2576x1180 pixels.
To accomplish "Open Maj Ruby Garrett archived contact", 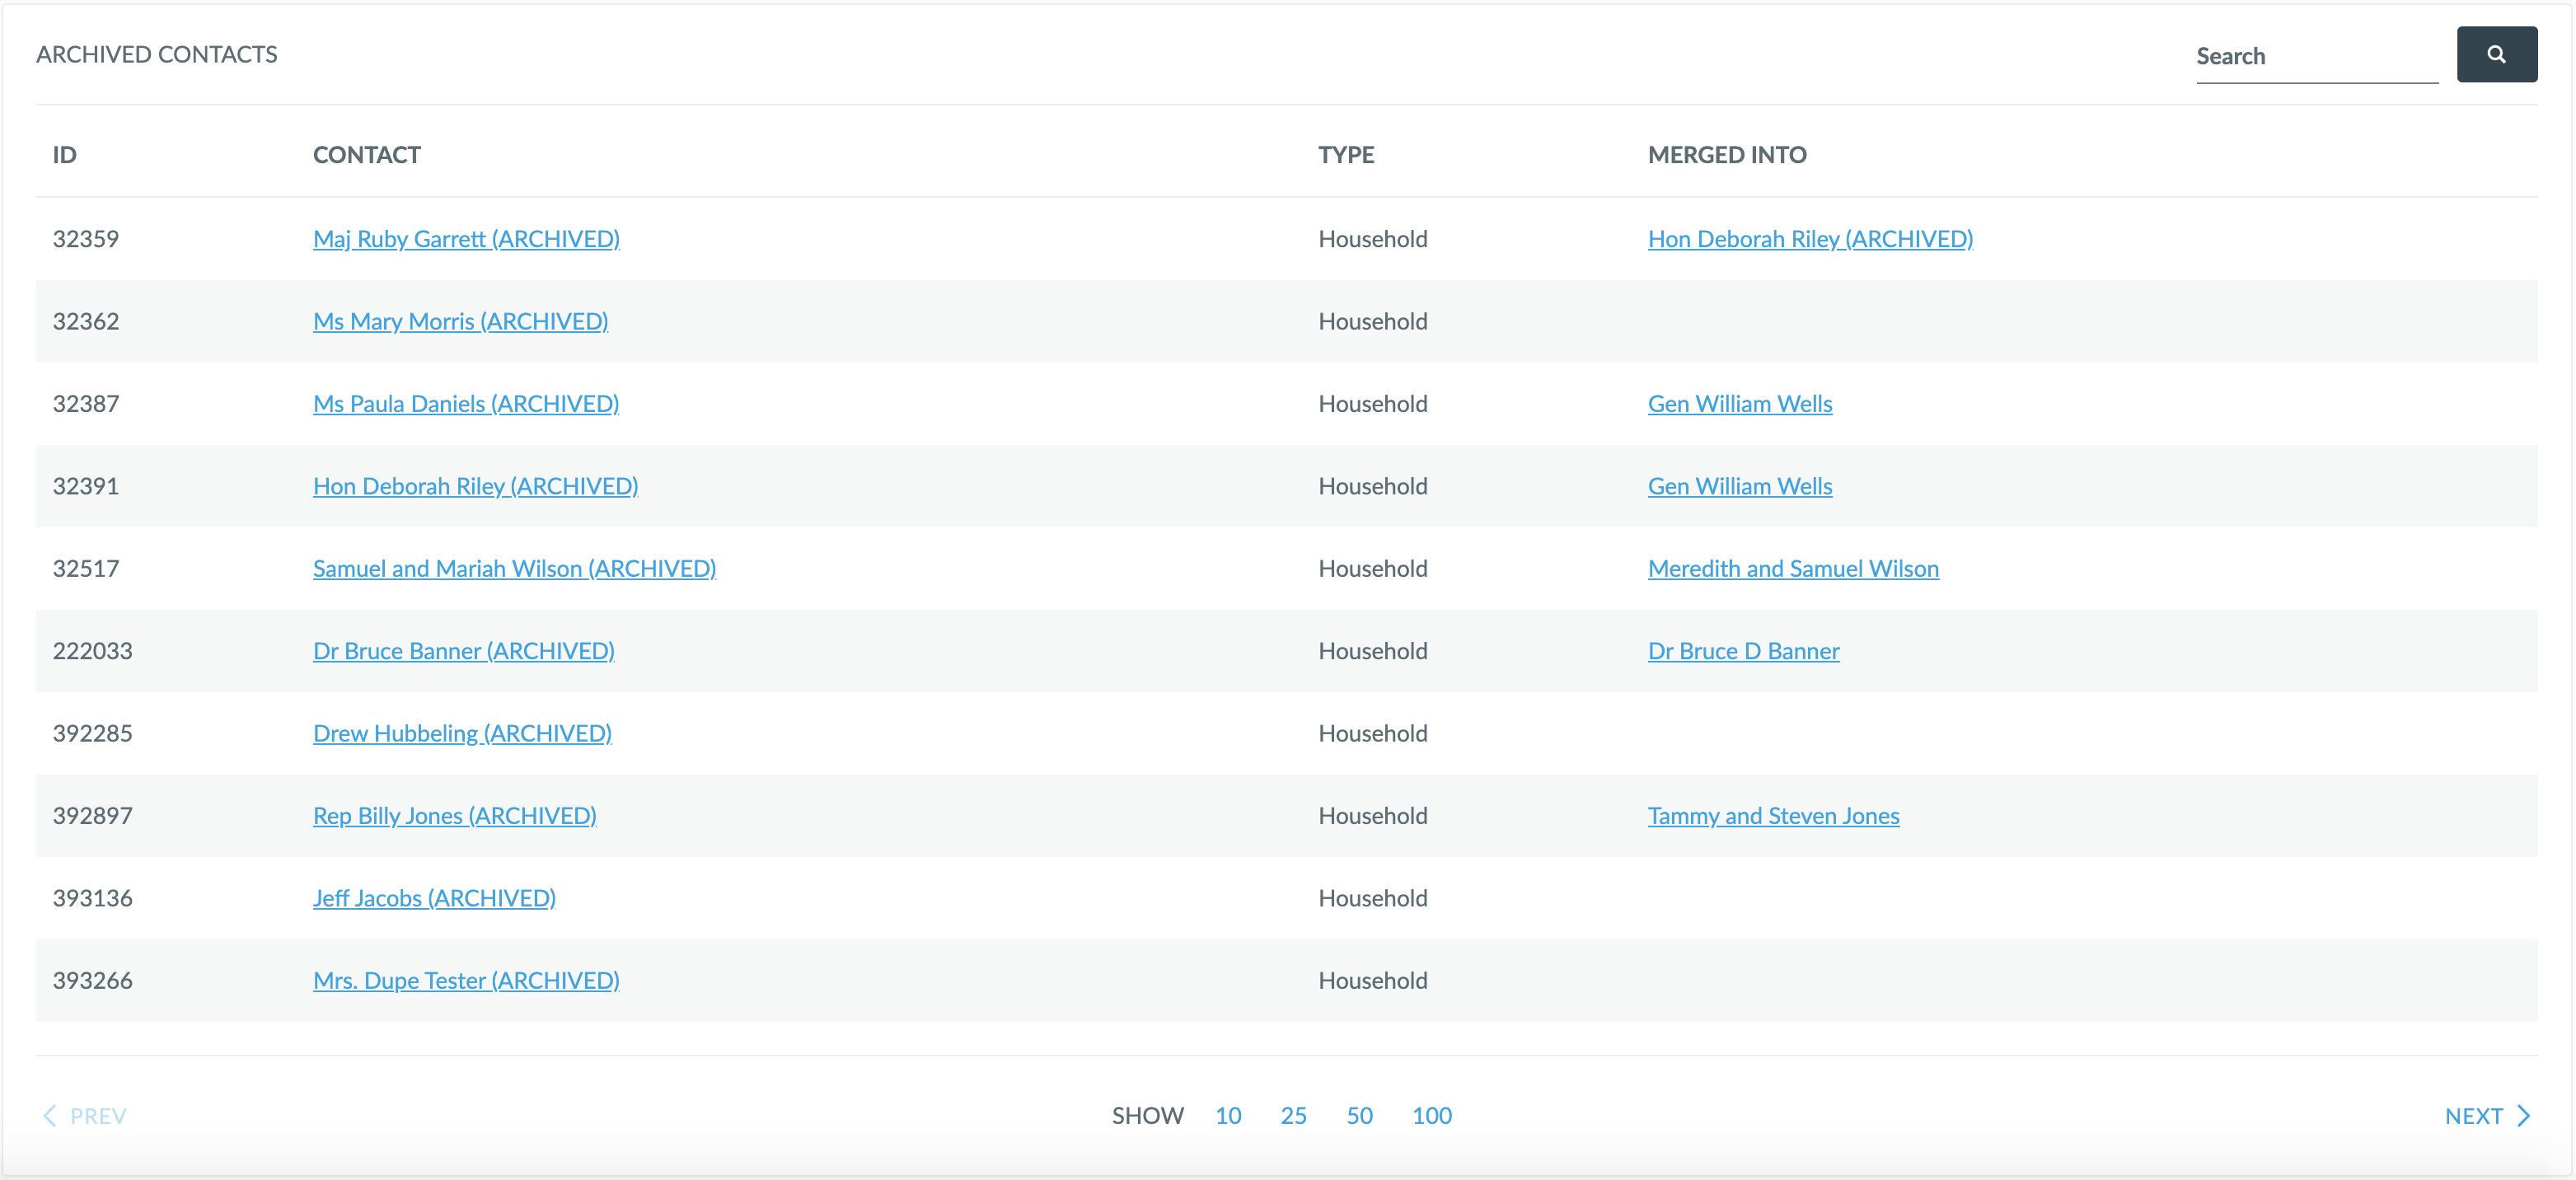I will (x=466, y=239).
